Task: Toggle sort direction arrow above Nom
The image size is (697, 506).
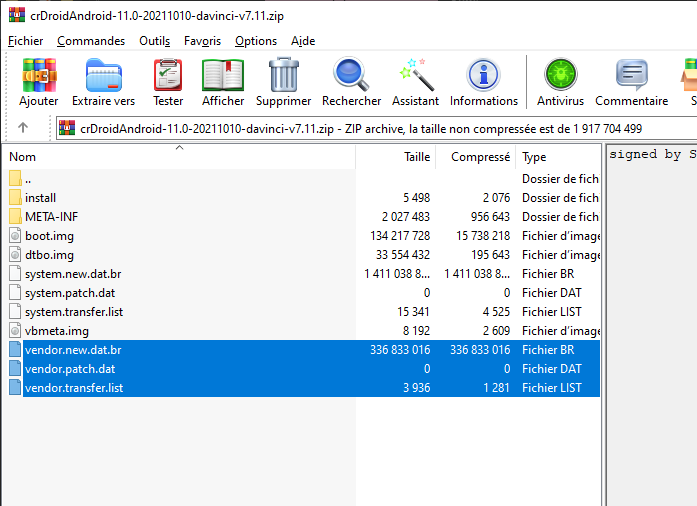Action: [x=180, y=148]
